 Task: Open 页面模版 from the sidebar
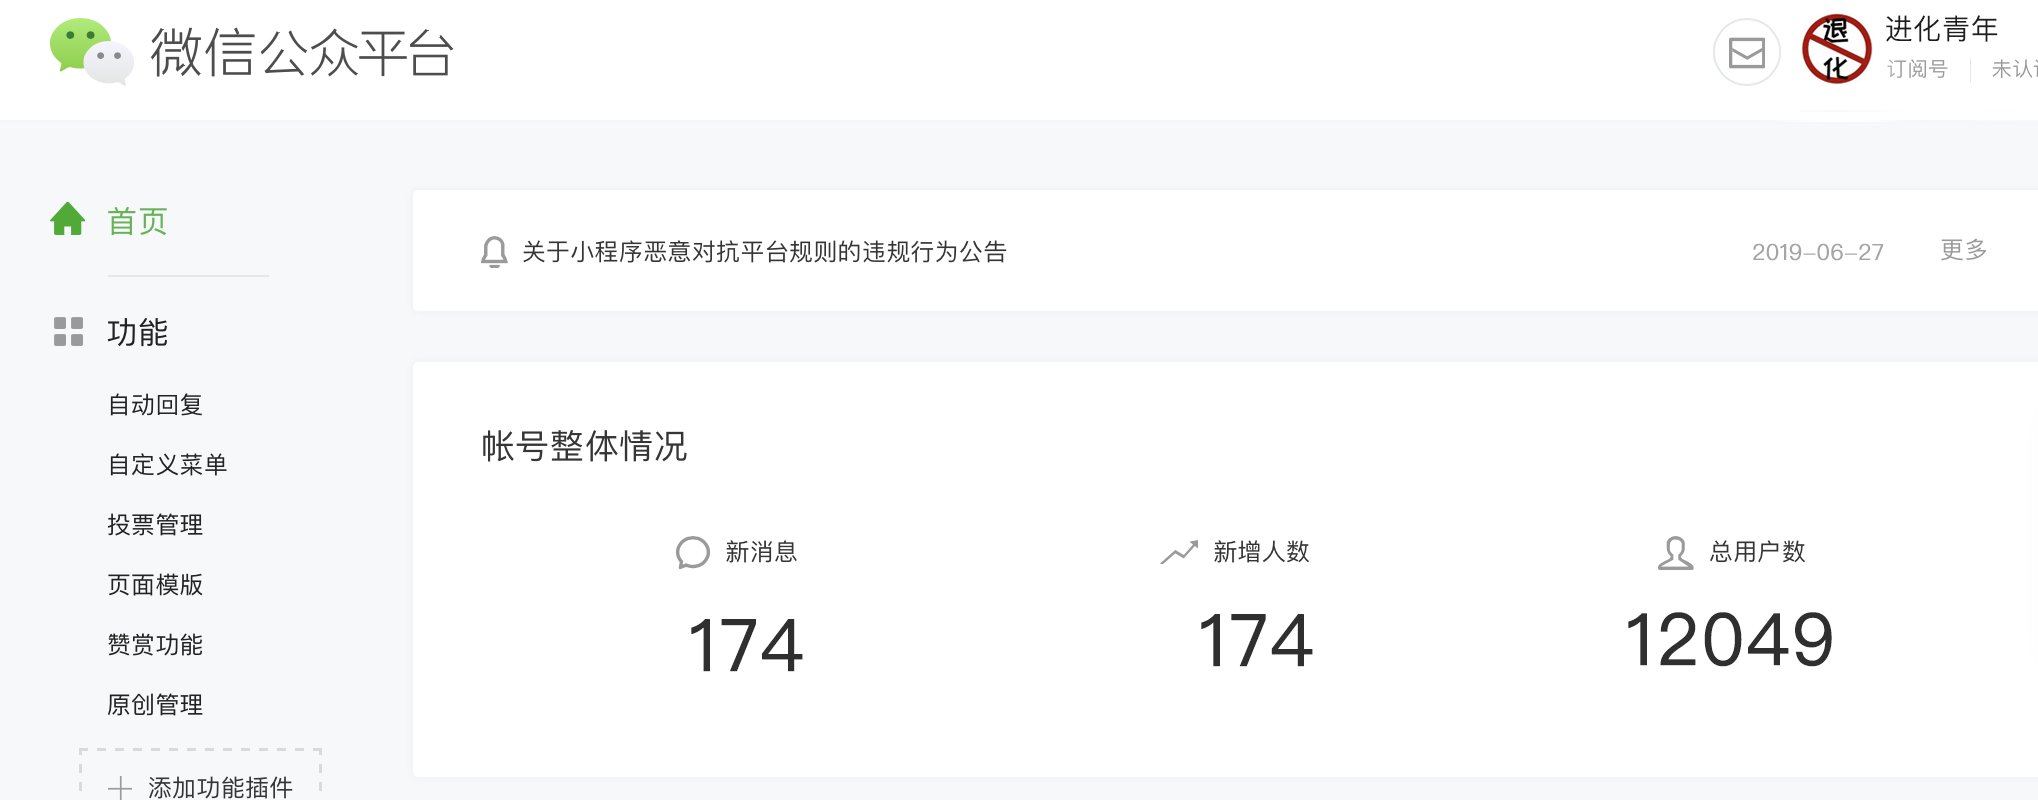155,585
